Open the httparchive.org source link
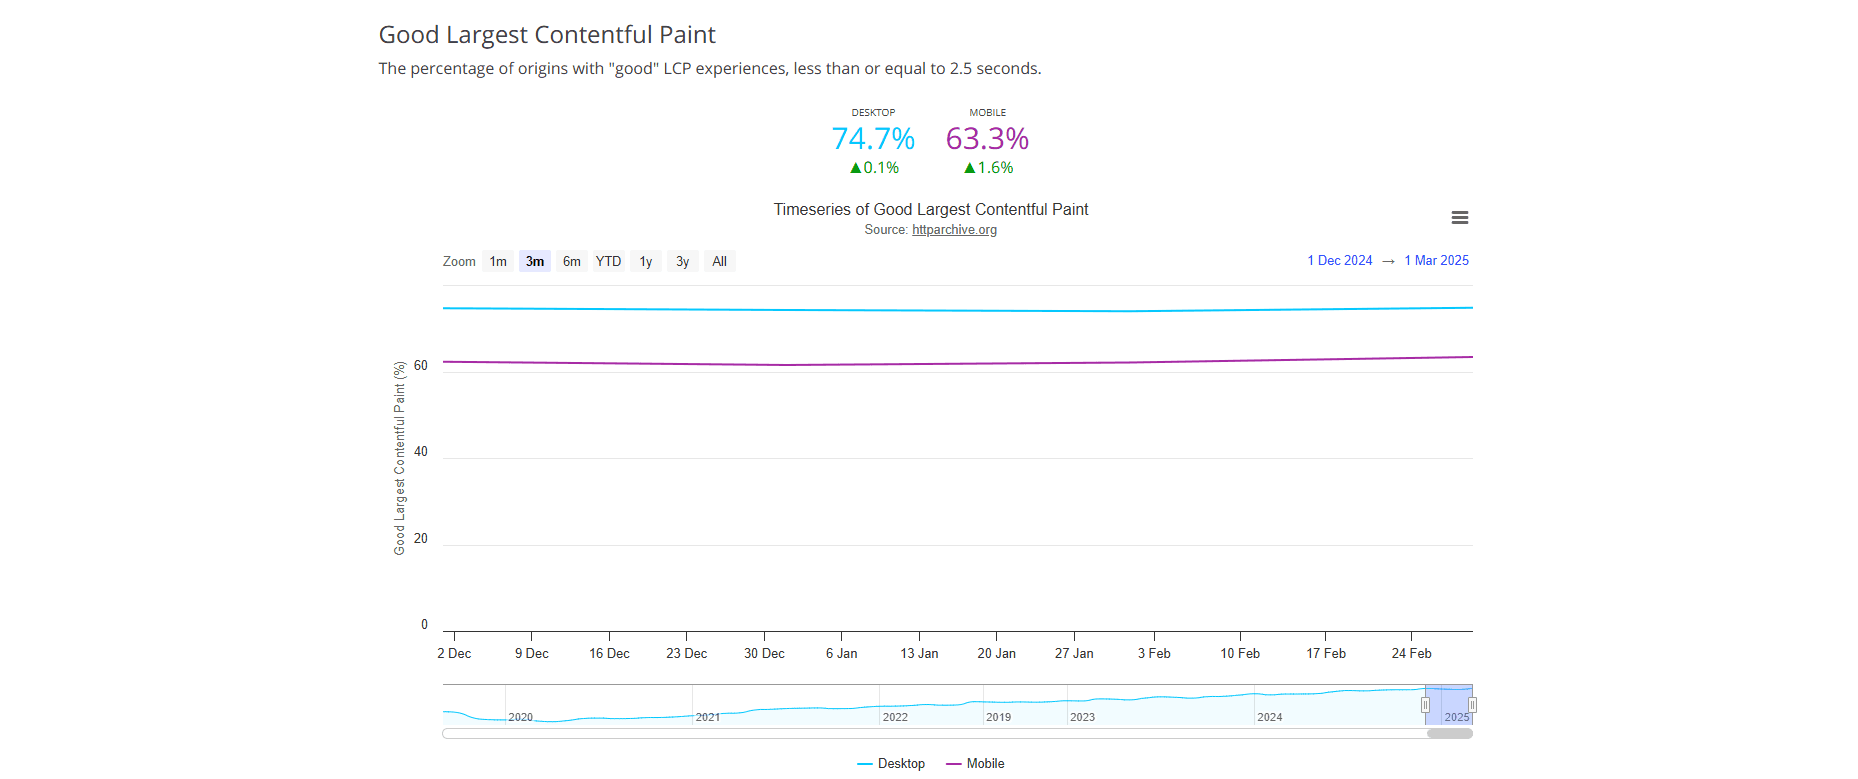Viewport: 1858px width, 779px height. [954, 229]
